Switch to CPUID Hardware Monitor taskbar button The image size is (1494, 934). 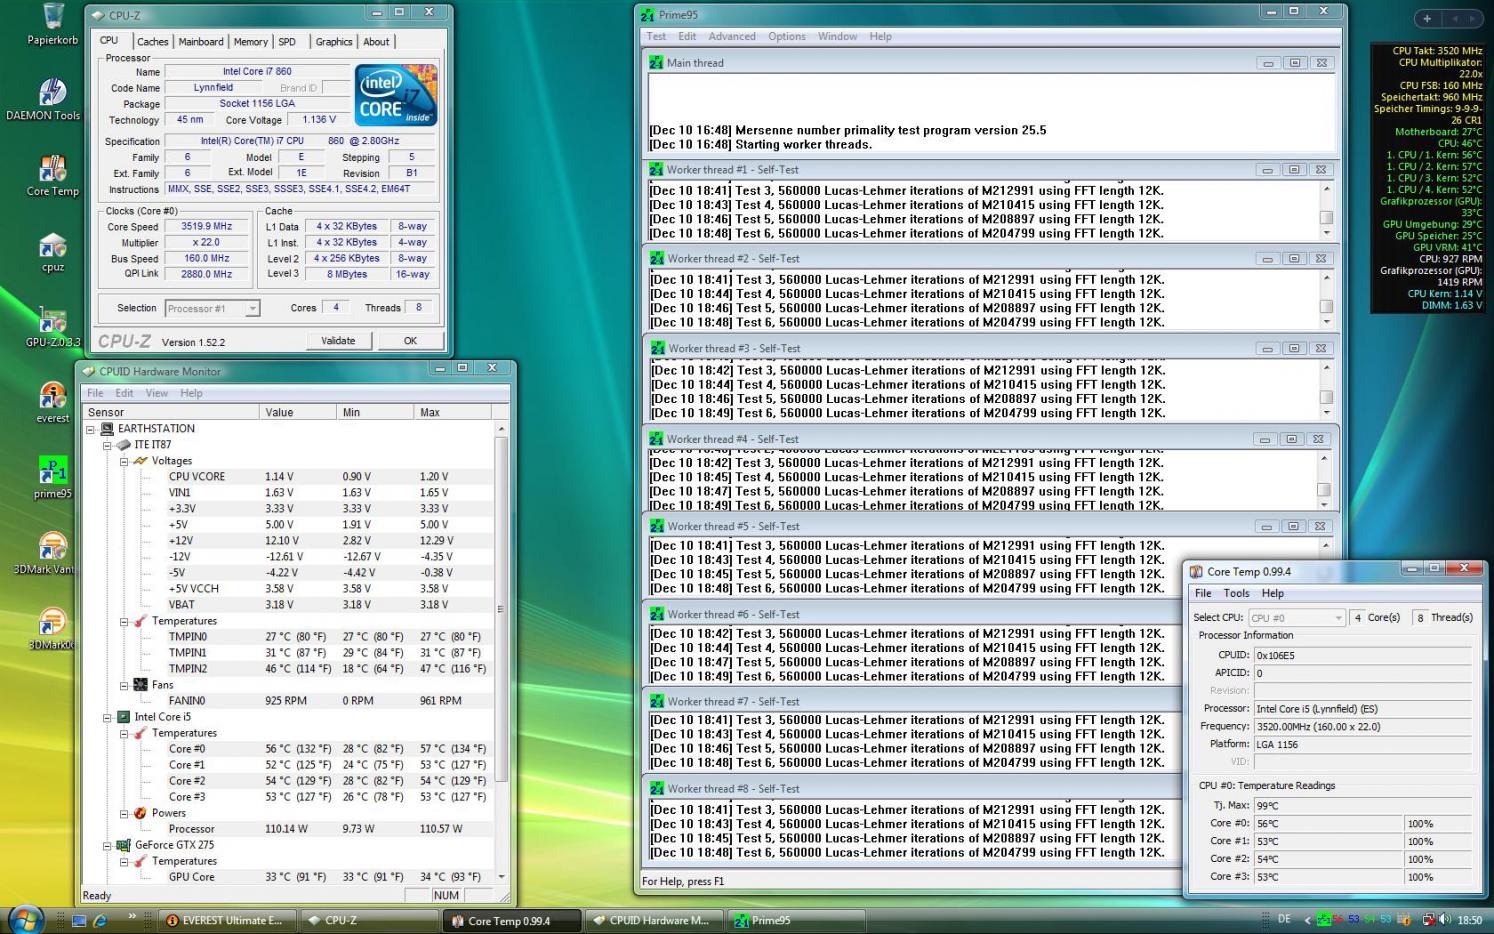(x=654, y=920)
